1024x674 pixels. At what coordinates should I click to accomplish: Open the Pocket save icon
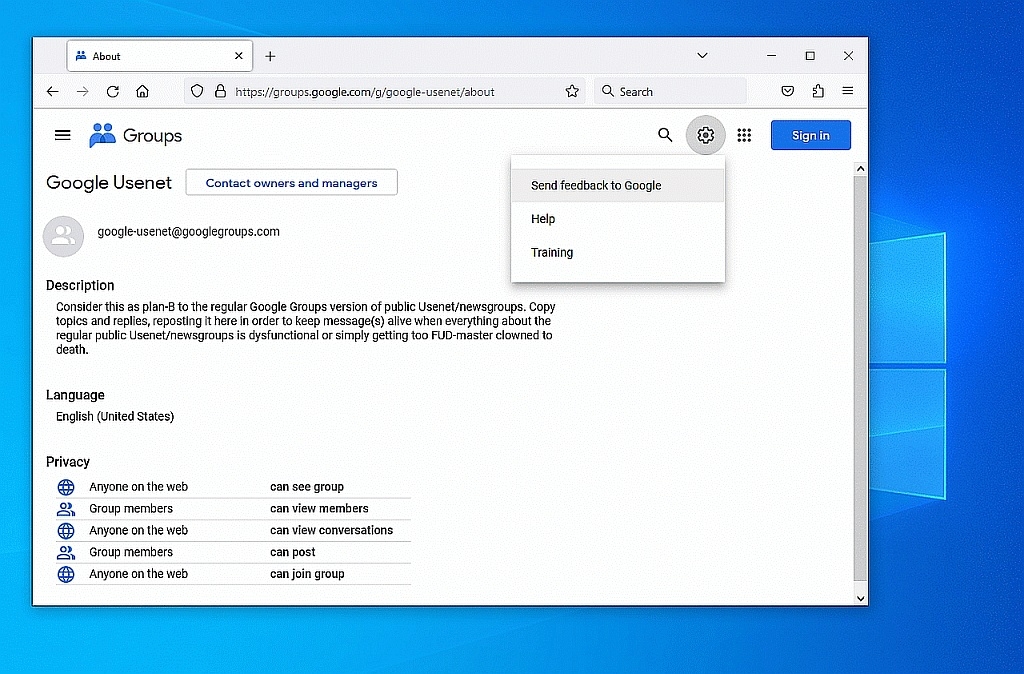pyautogui.click(x=788, y=91)
